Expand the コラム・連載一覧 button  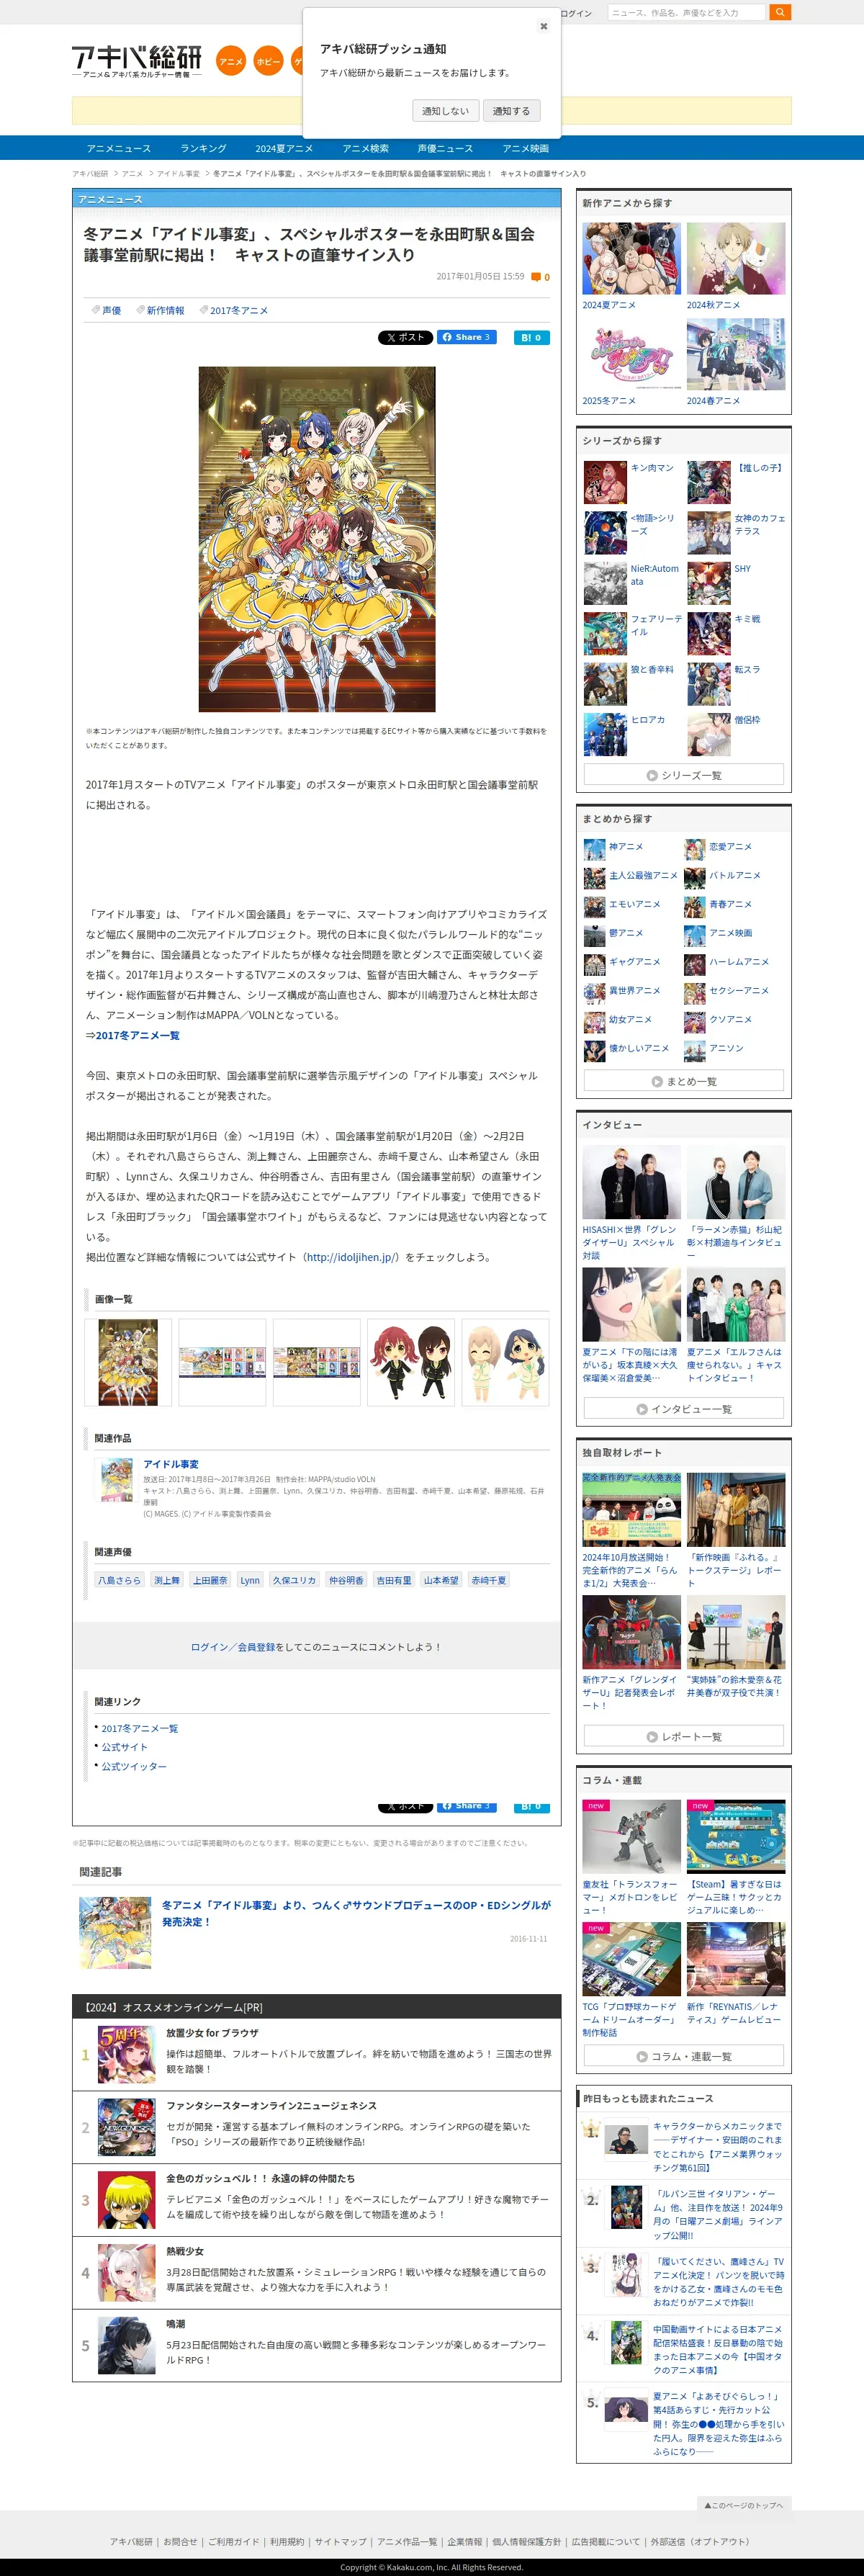click(x=684, y=2057)
